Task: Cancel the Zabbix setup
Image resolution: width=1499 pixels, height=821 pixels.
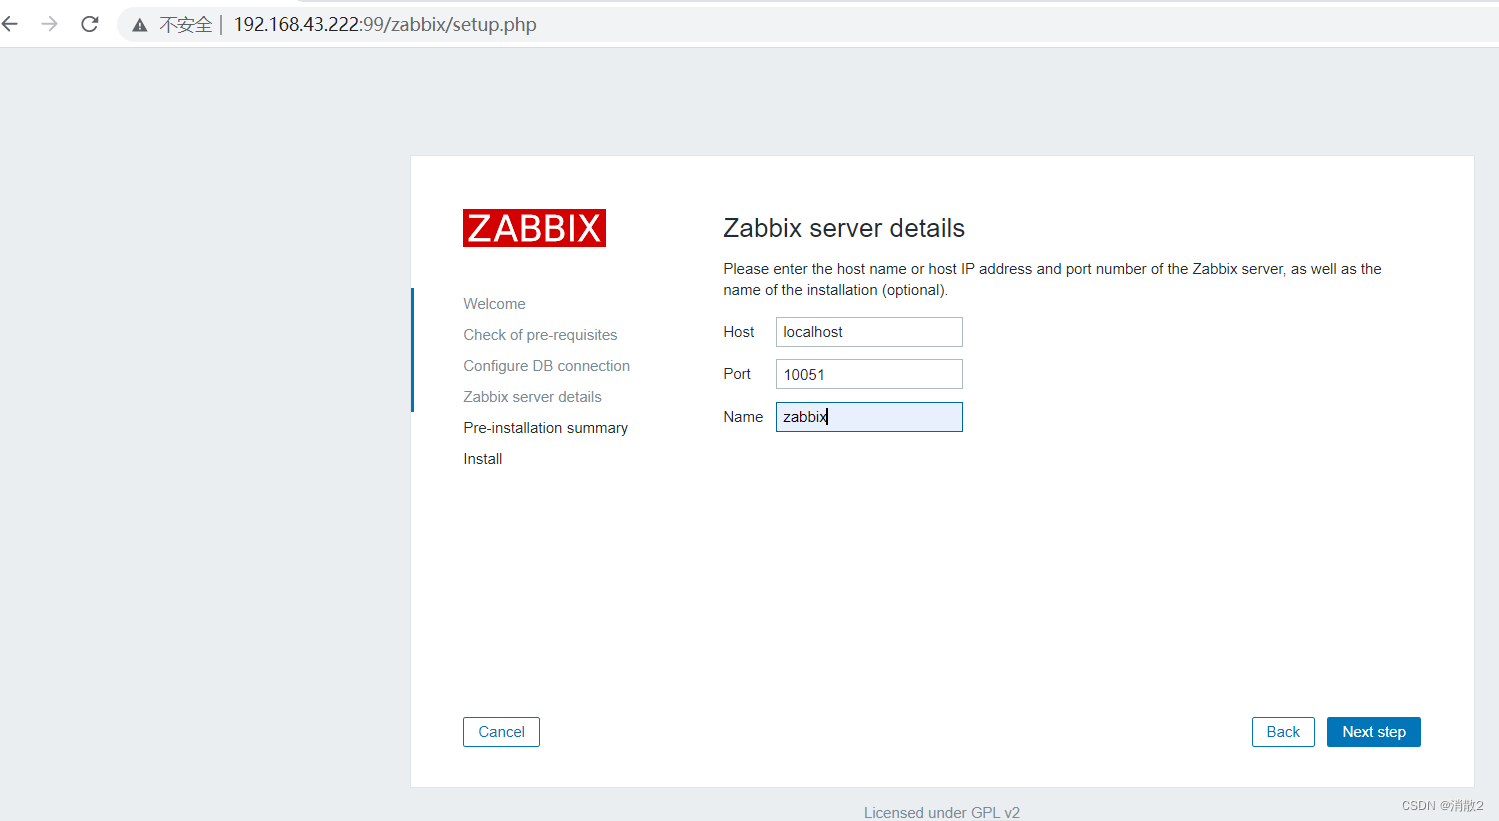Action: (x=501, y=732)
